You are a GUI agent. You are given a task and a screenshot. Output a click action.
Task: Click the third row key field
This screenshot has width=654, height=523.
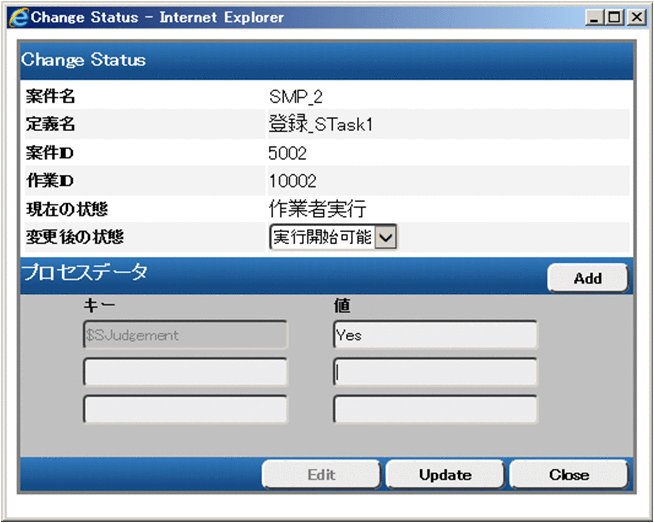click(x=185, y=409)
